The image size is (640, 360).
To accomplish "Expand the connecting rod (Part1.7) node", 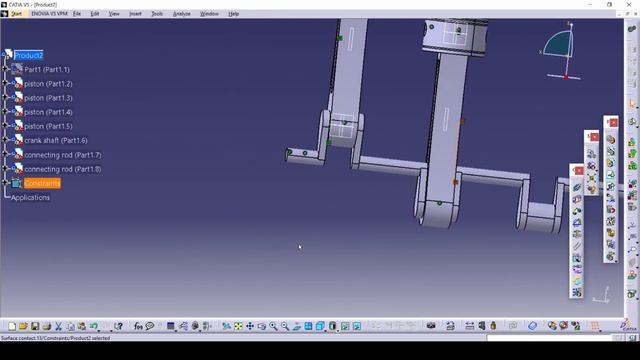I will [5, 154].
